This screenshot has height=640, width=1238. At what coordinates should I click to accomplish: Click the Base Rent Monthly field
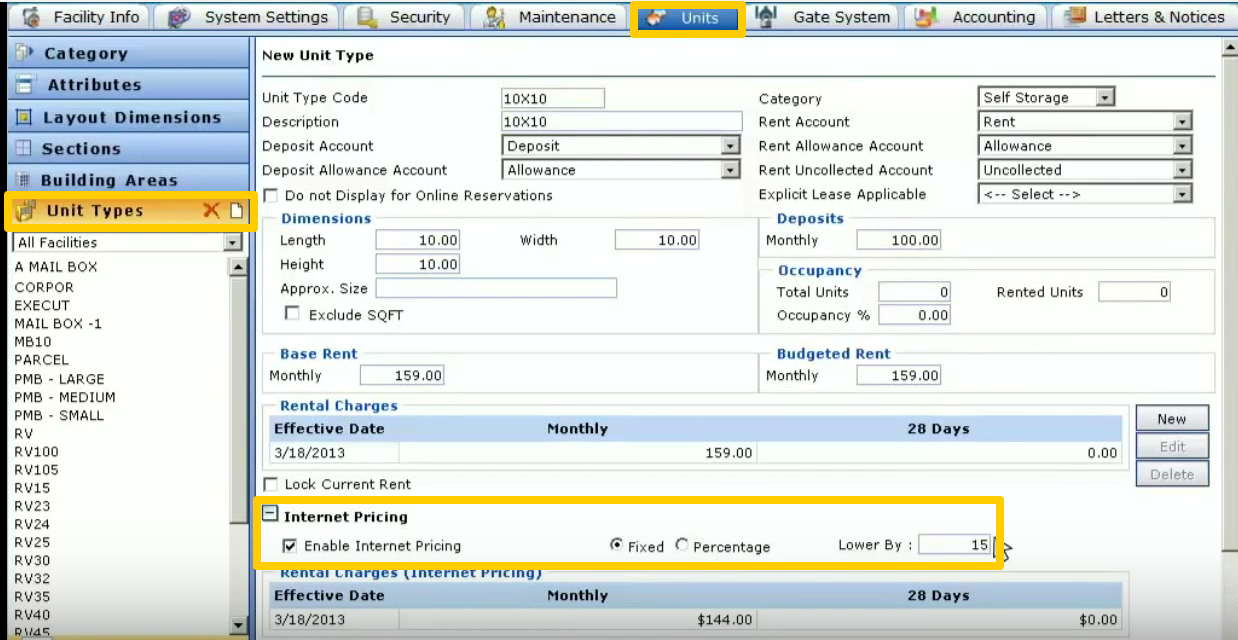click(x=402, y=376)
